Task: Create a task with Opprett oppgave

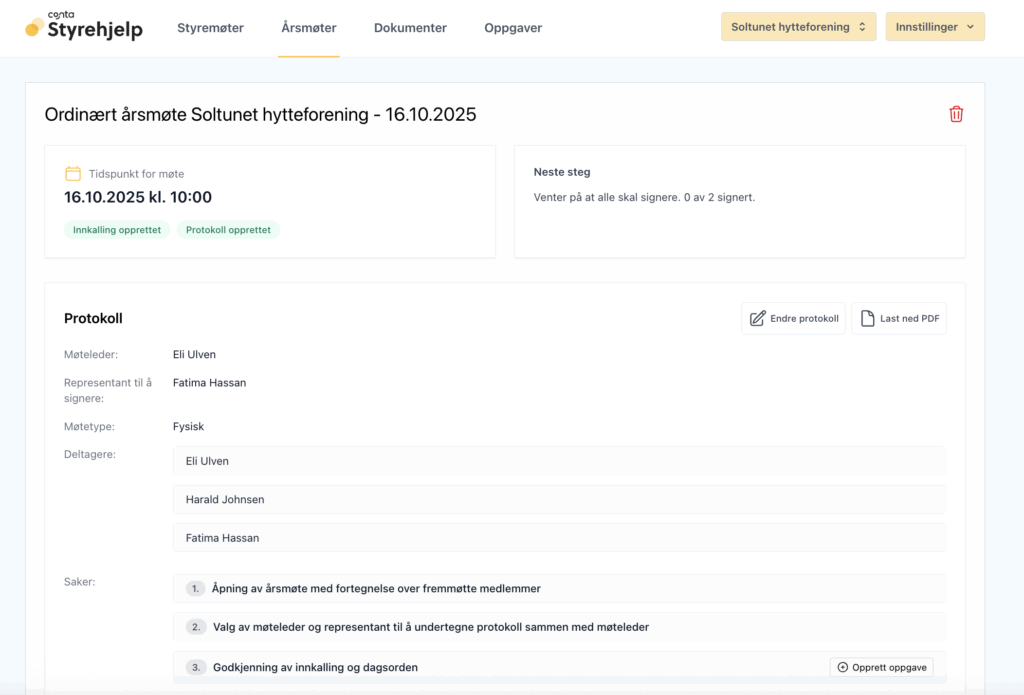Action: [x=881, y=667]
